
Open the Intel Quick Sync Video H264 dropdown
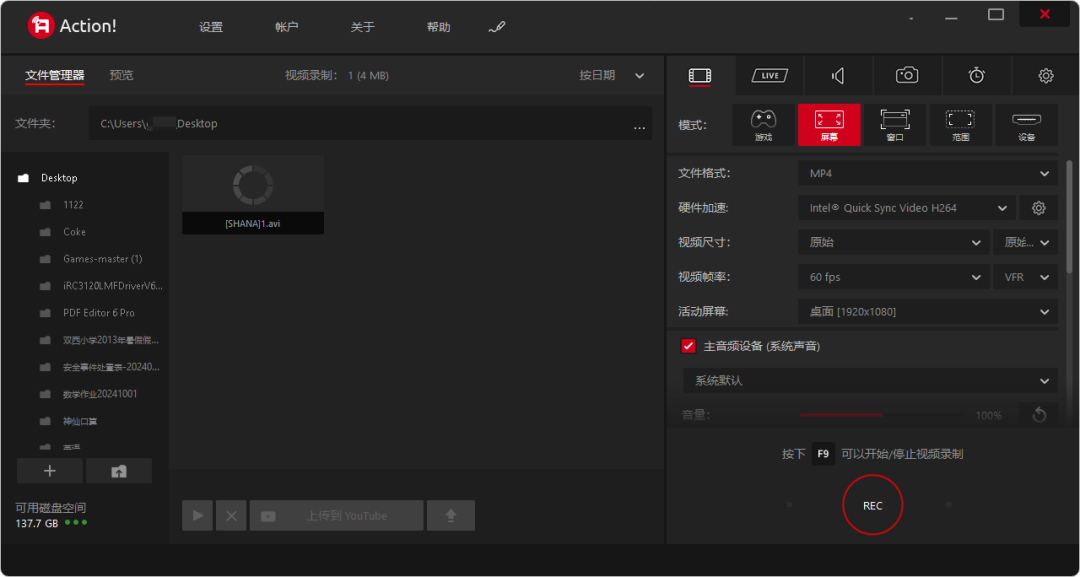(906, 208)
